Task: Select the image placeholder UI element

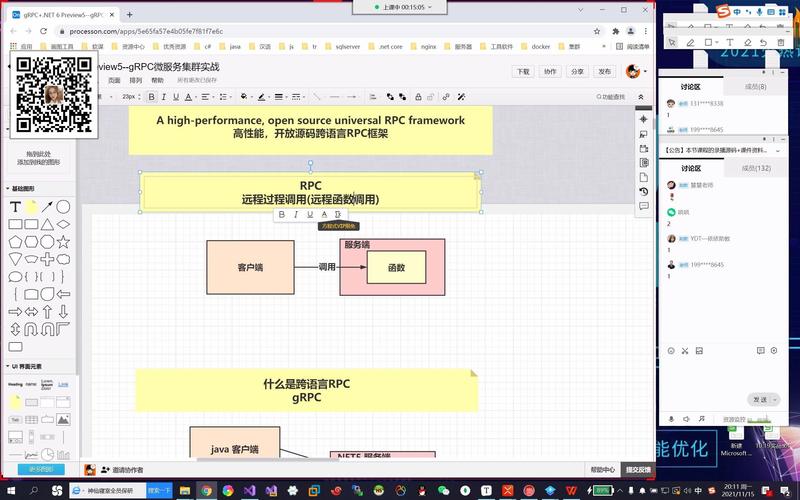Action: [63, 419]
